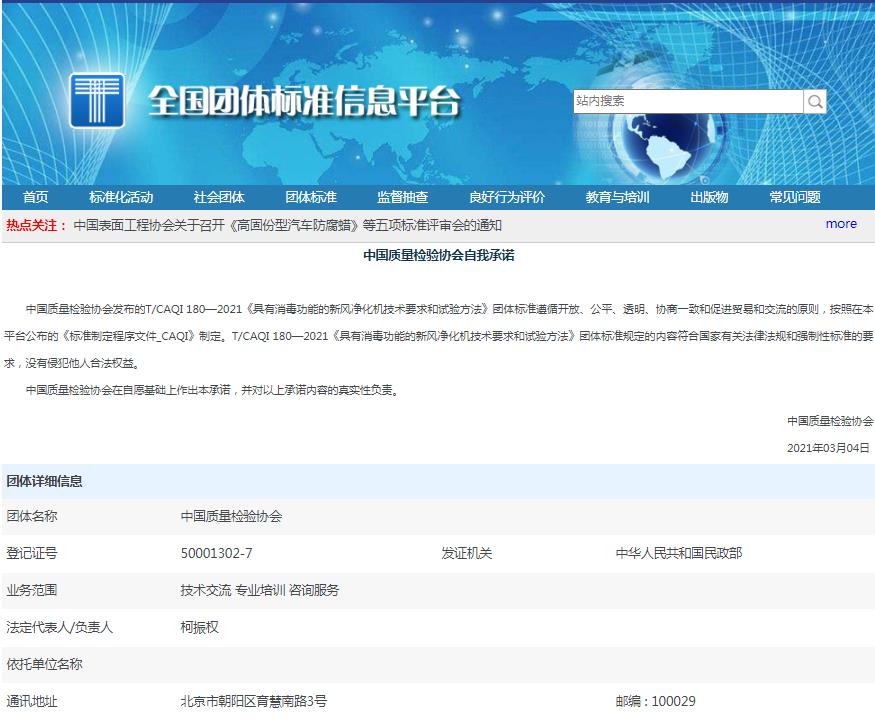Click the 登记证号 label

click(x=32, y=553)
